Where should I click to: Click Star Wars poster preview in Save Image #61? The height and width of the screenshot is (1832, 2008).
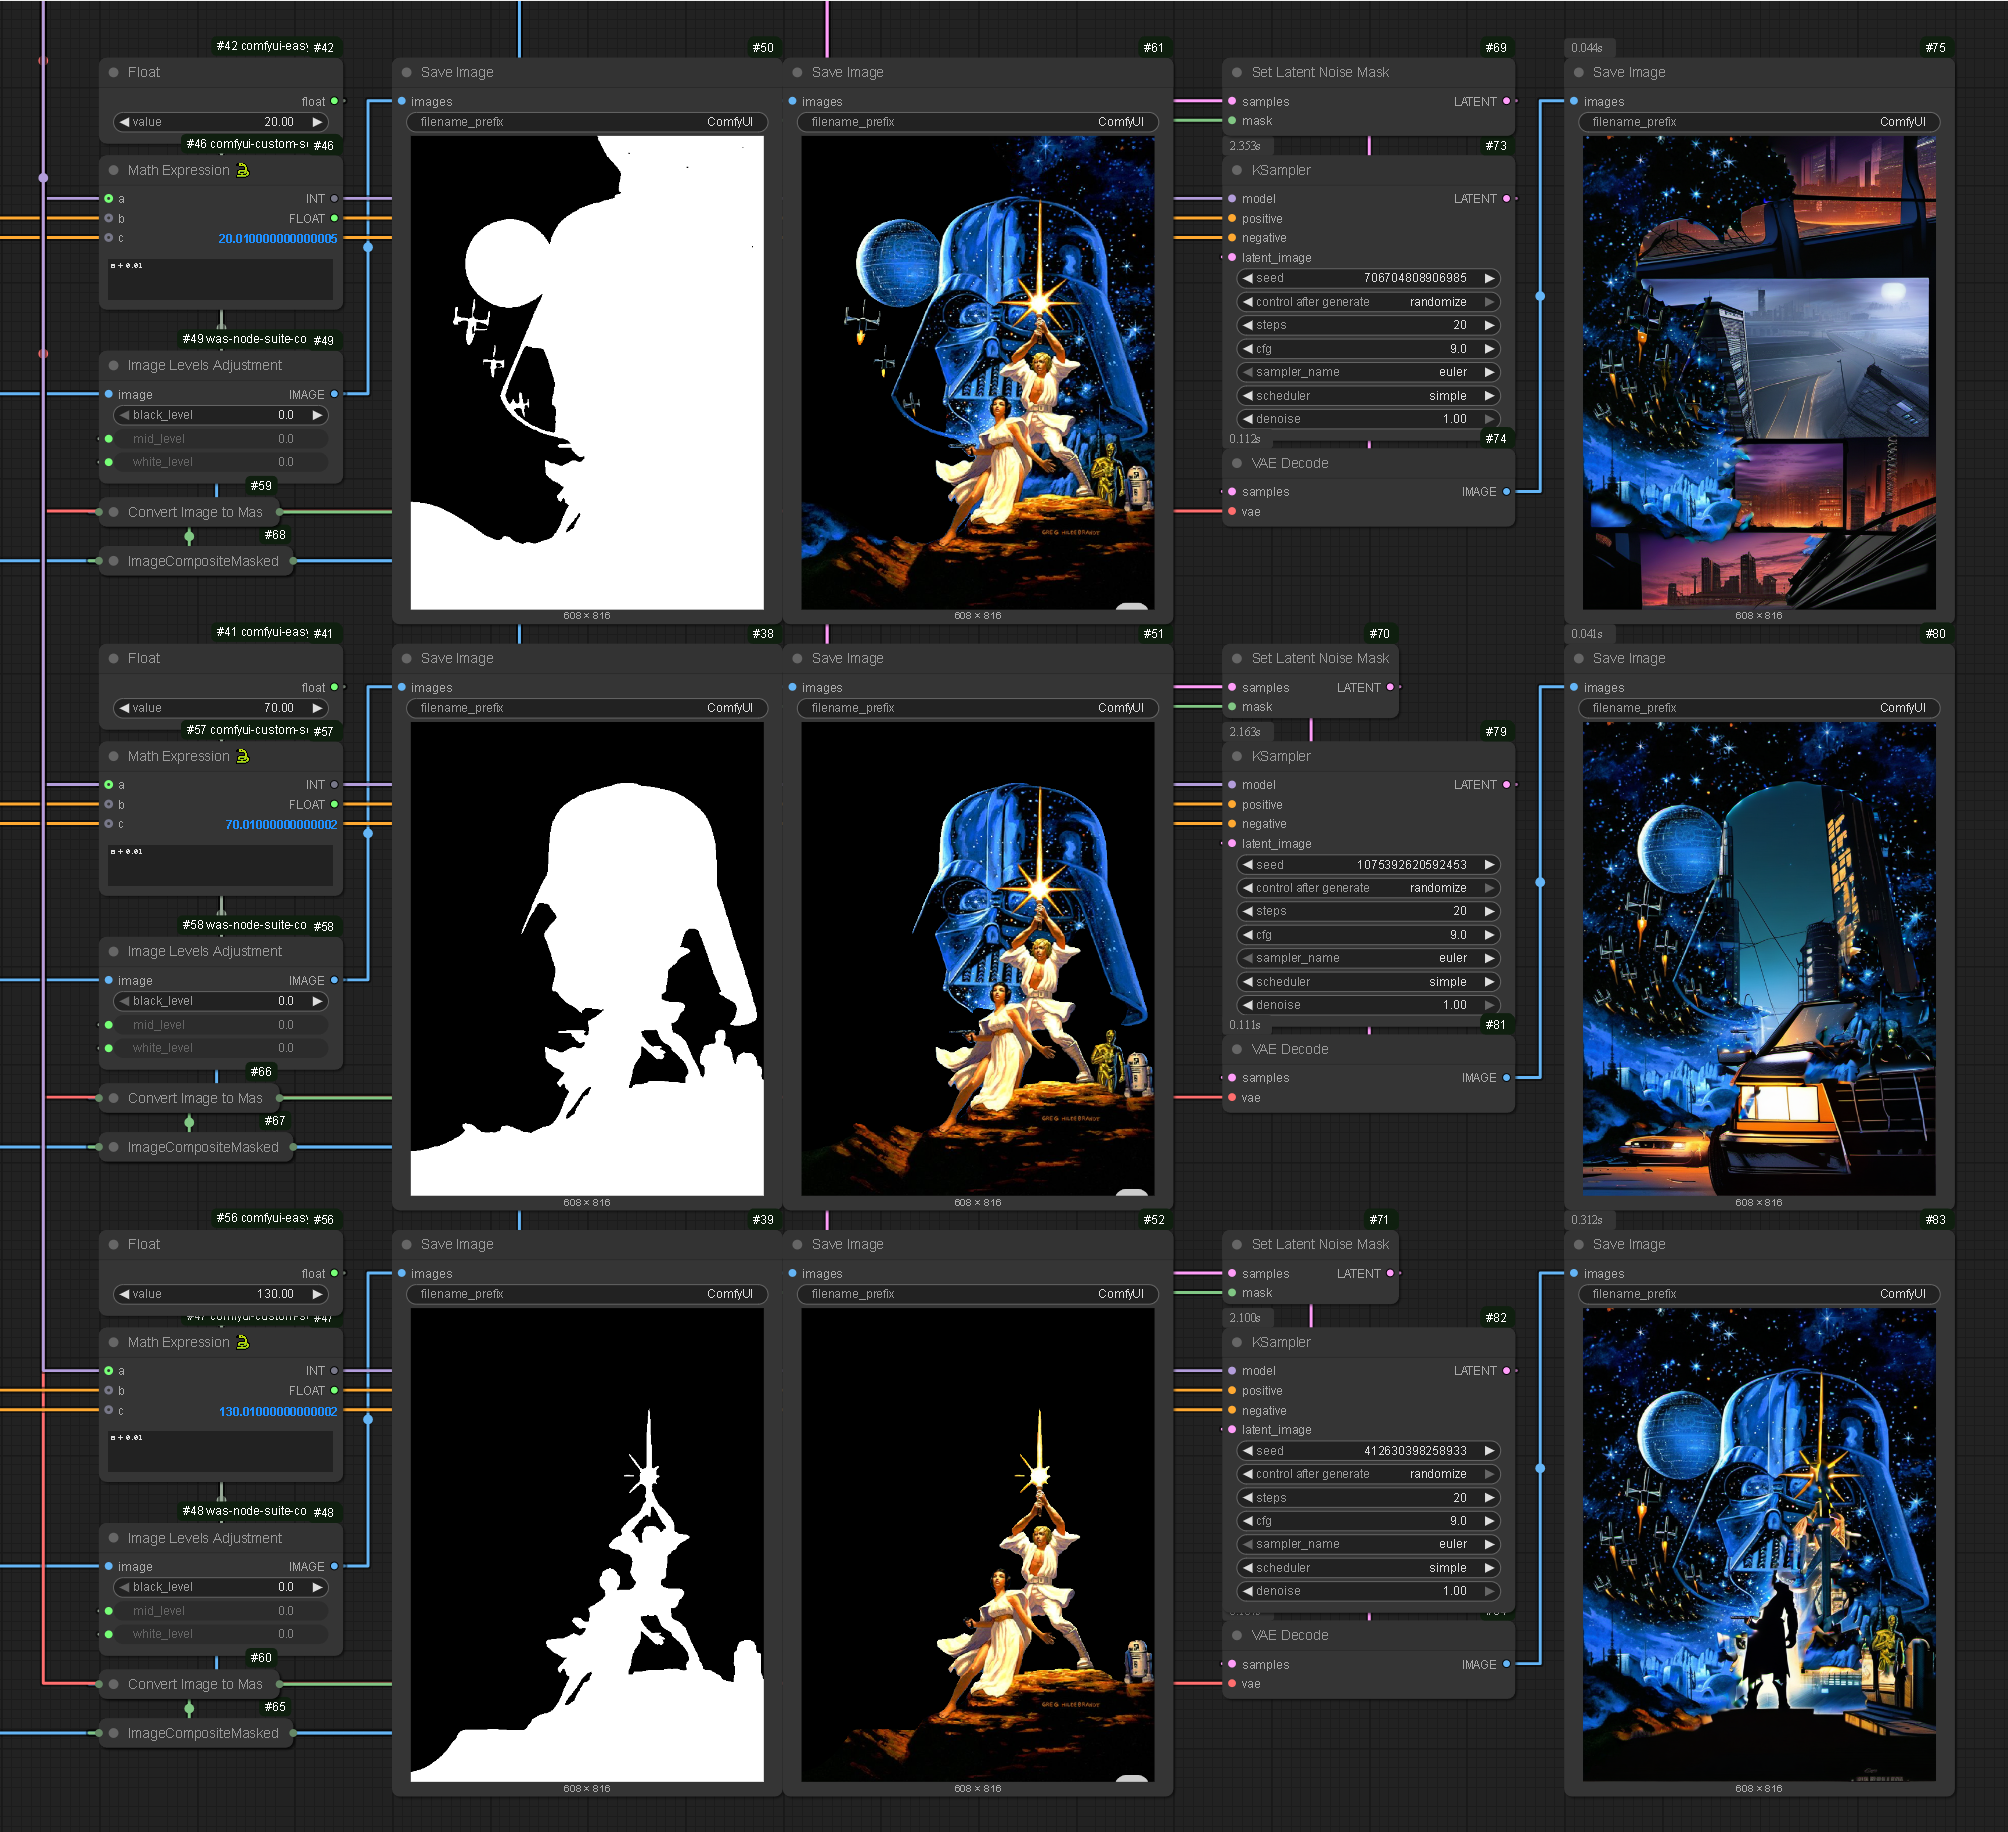point(978,373)
